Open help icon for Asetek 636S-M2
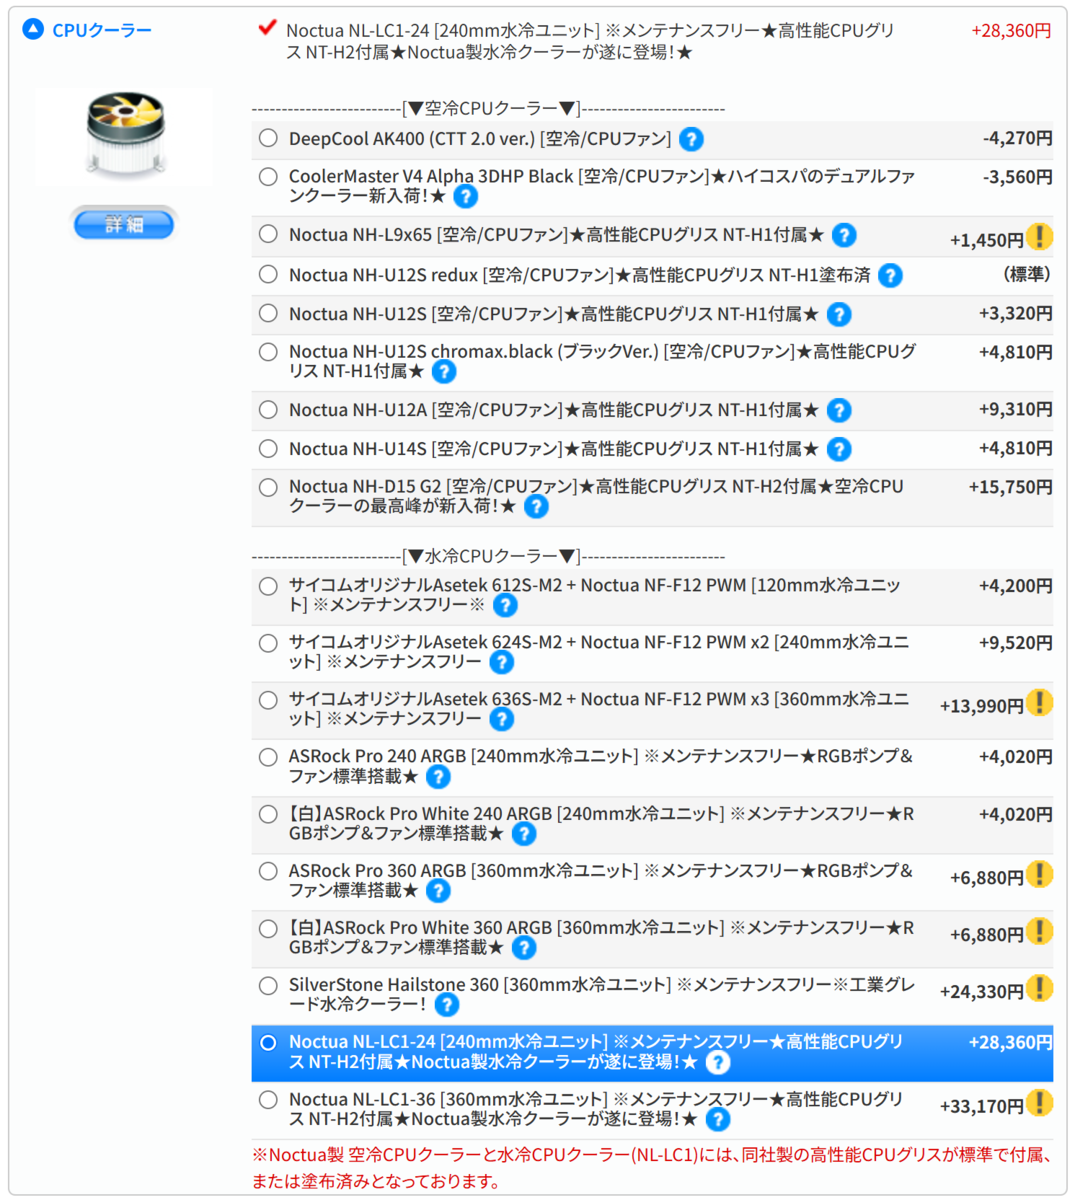Screen dimensions: 1075x1200 [502, 719]
